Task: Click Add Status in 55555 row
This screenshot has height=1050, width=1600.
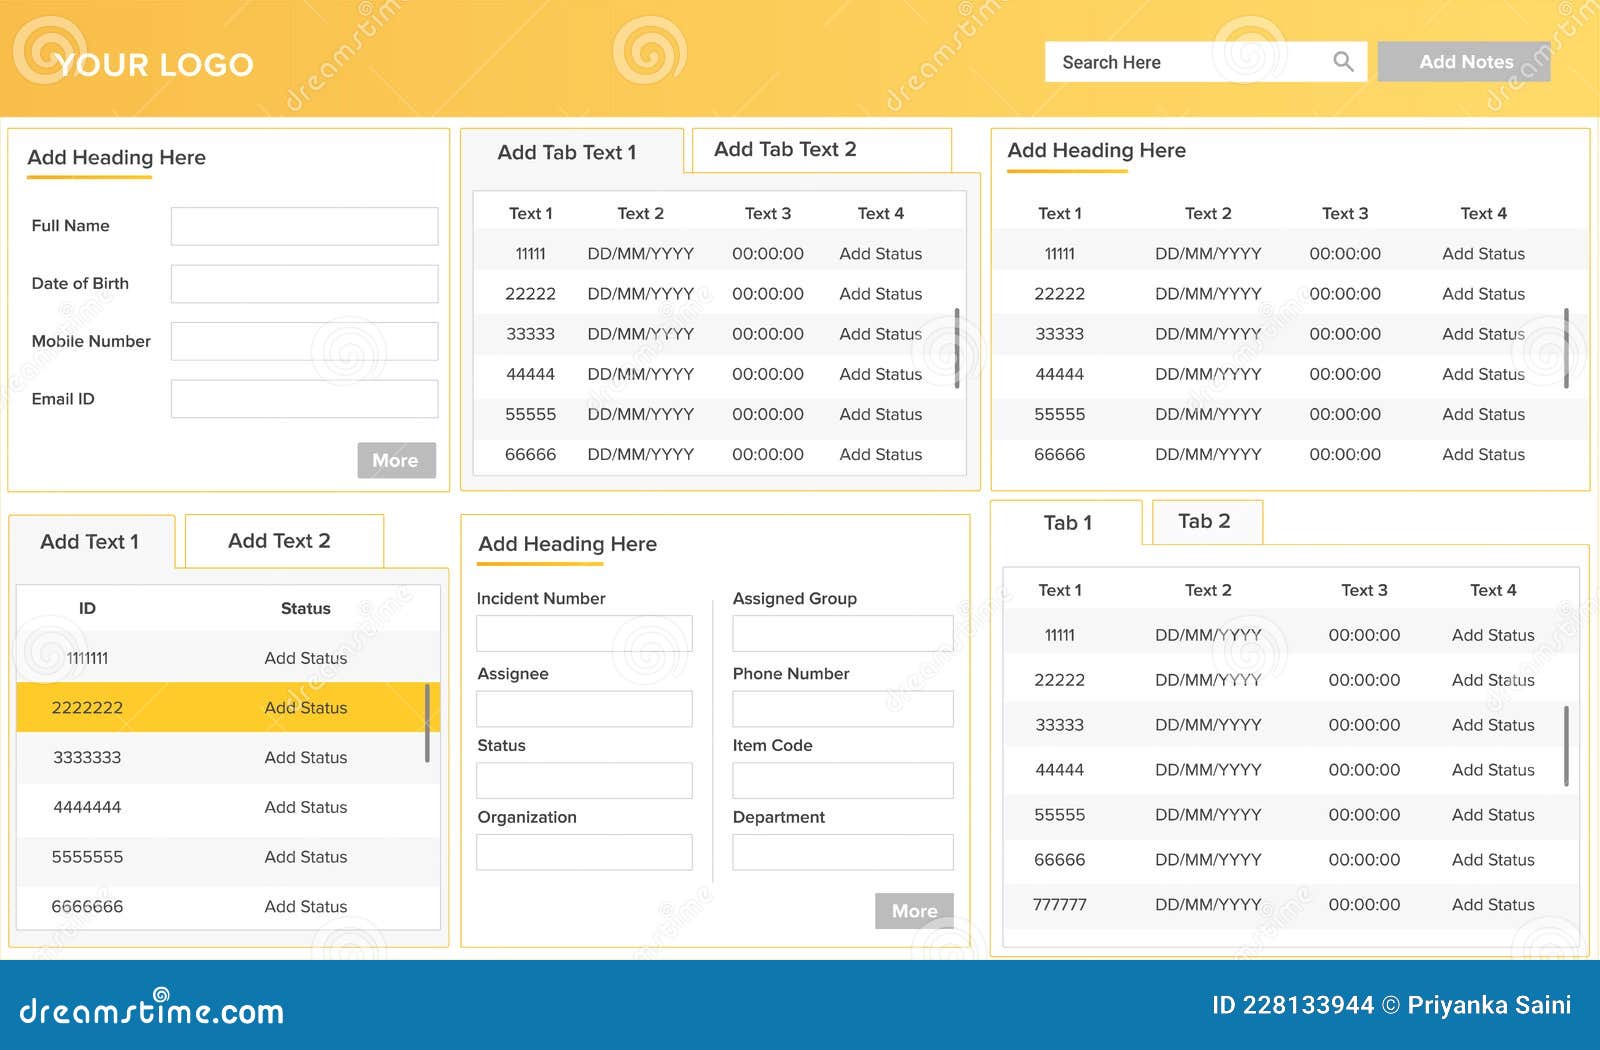Action: [880, 414]
